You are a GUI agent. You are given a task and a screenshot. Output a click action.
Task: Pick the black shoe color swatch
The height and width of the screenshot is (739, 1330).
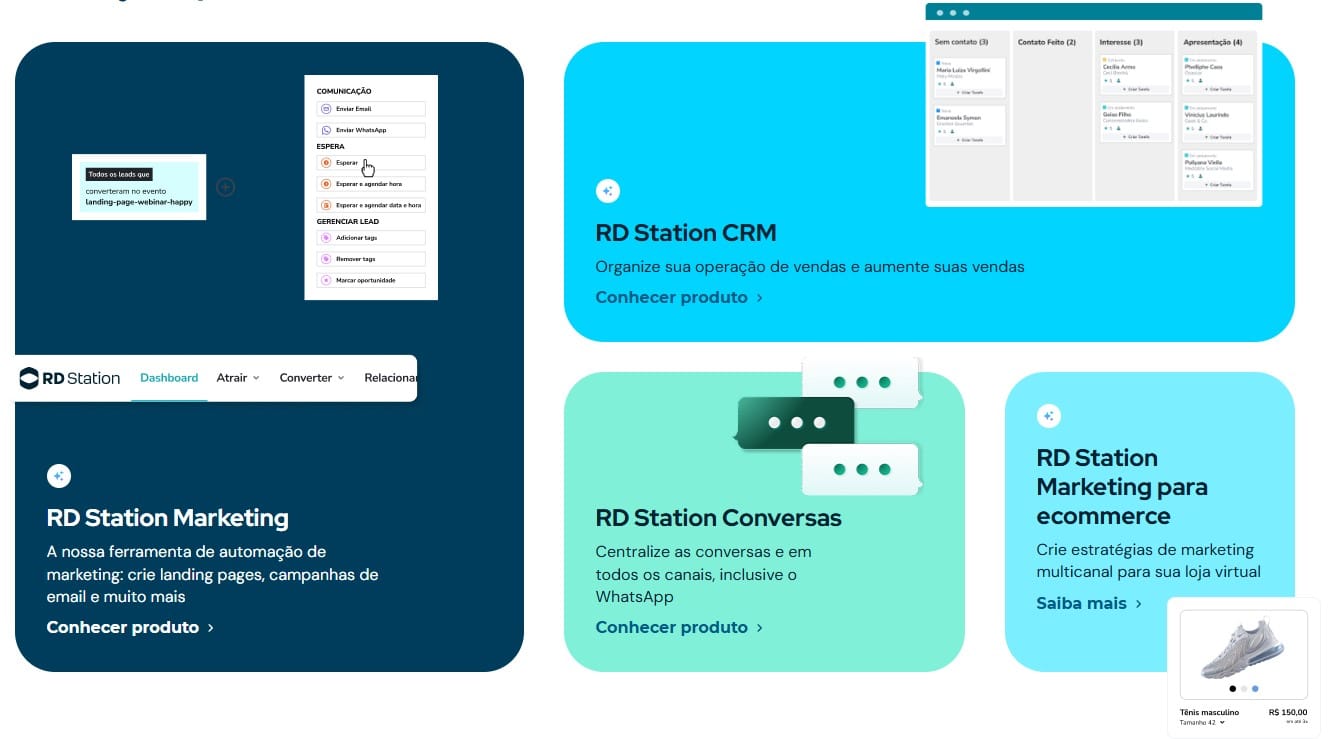1232,688
